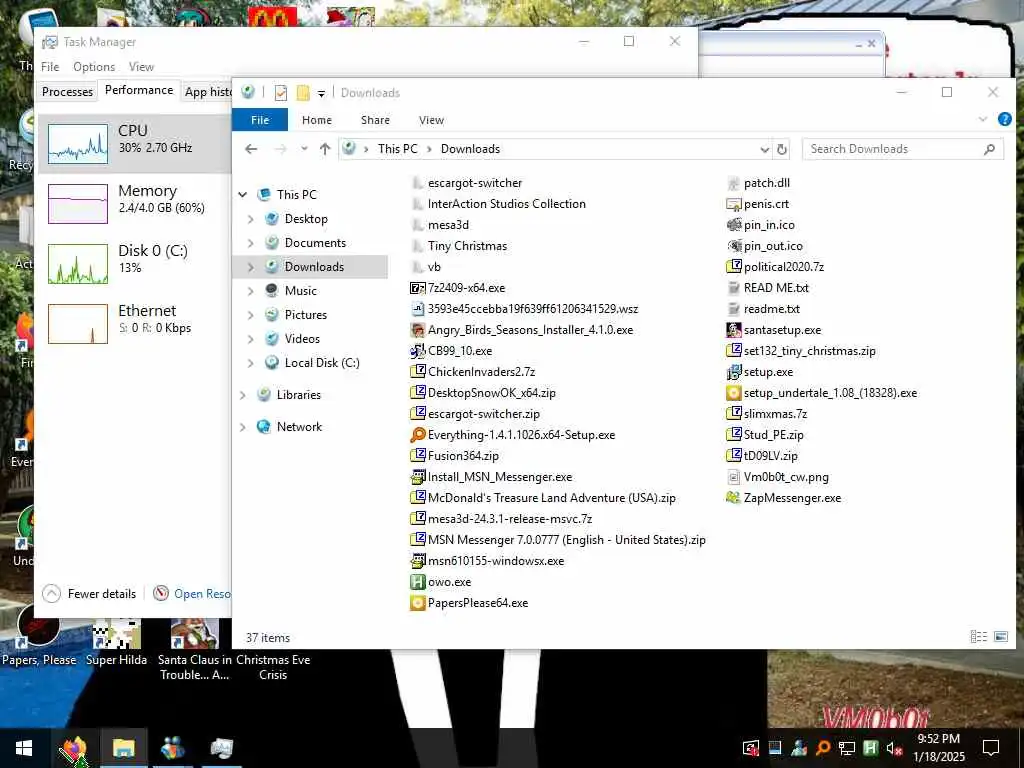Open the Start menu
Screen dimensions: 1024x768
click(x=24, y=748)
